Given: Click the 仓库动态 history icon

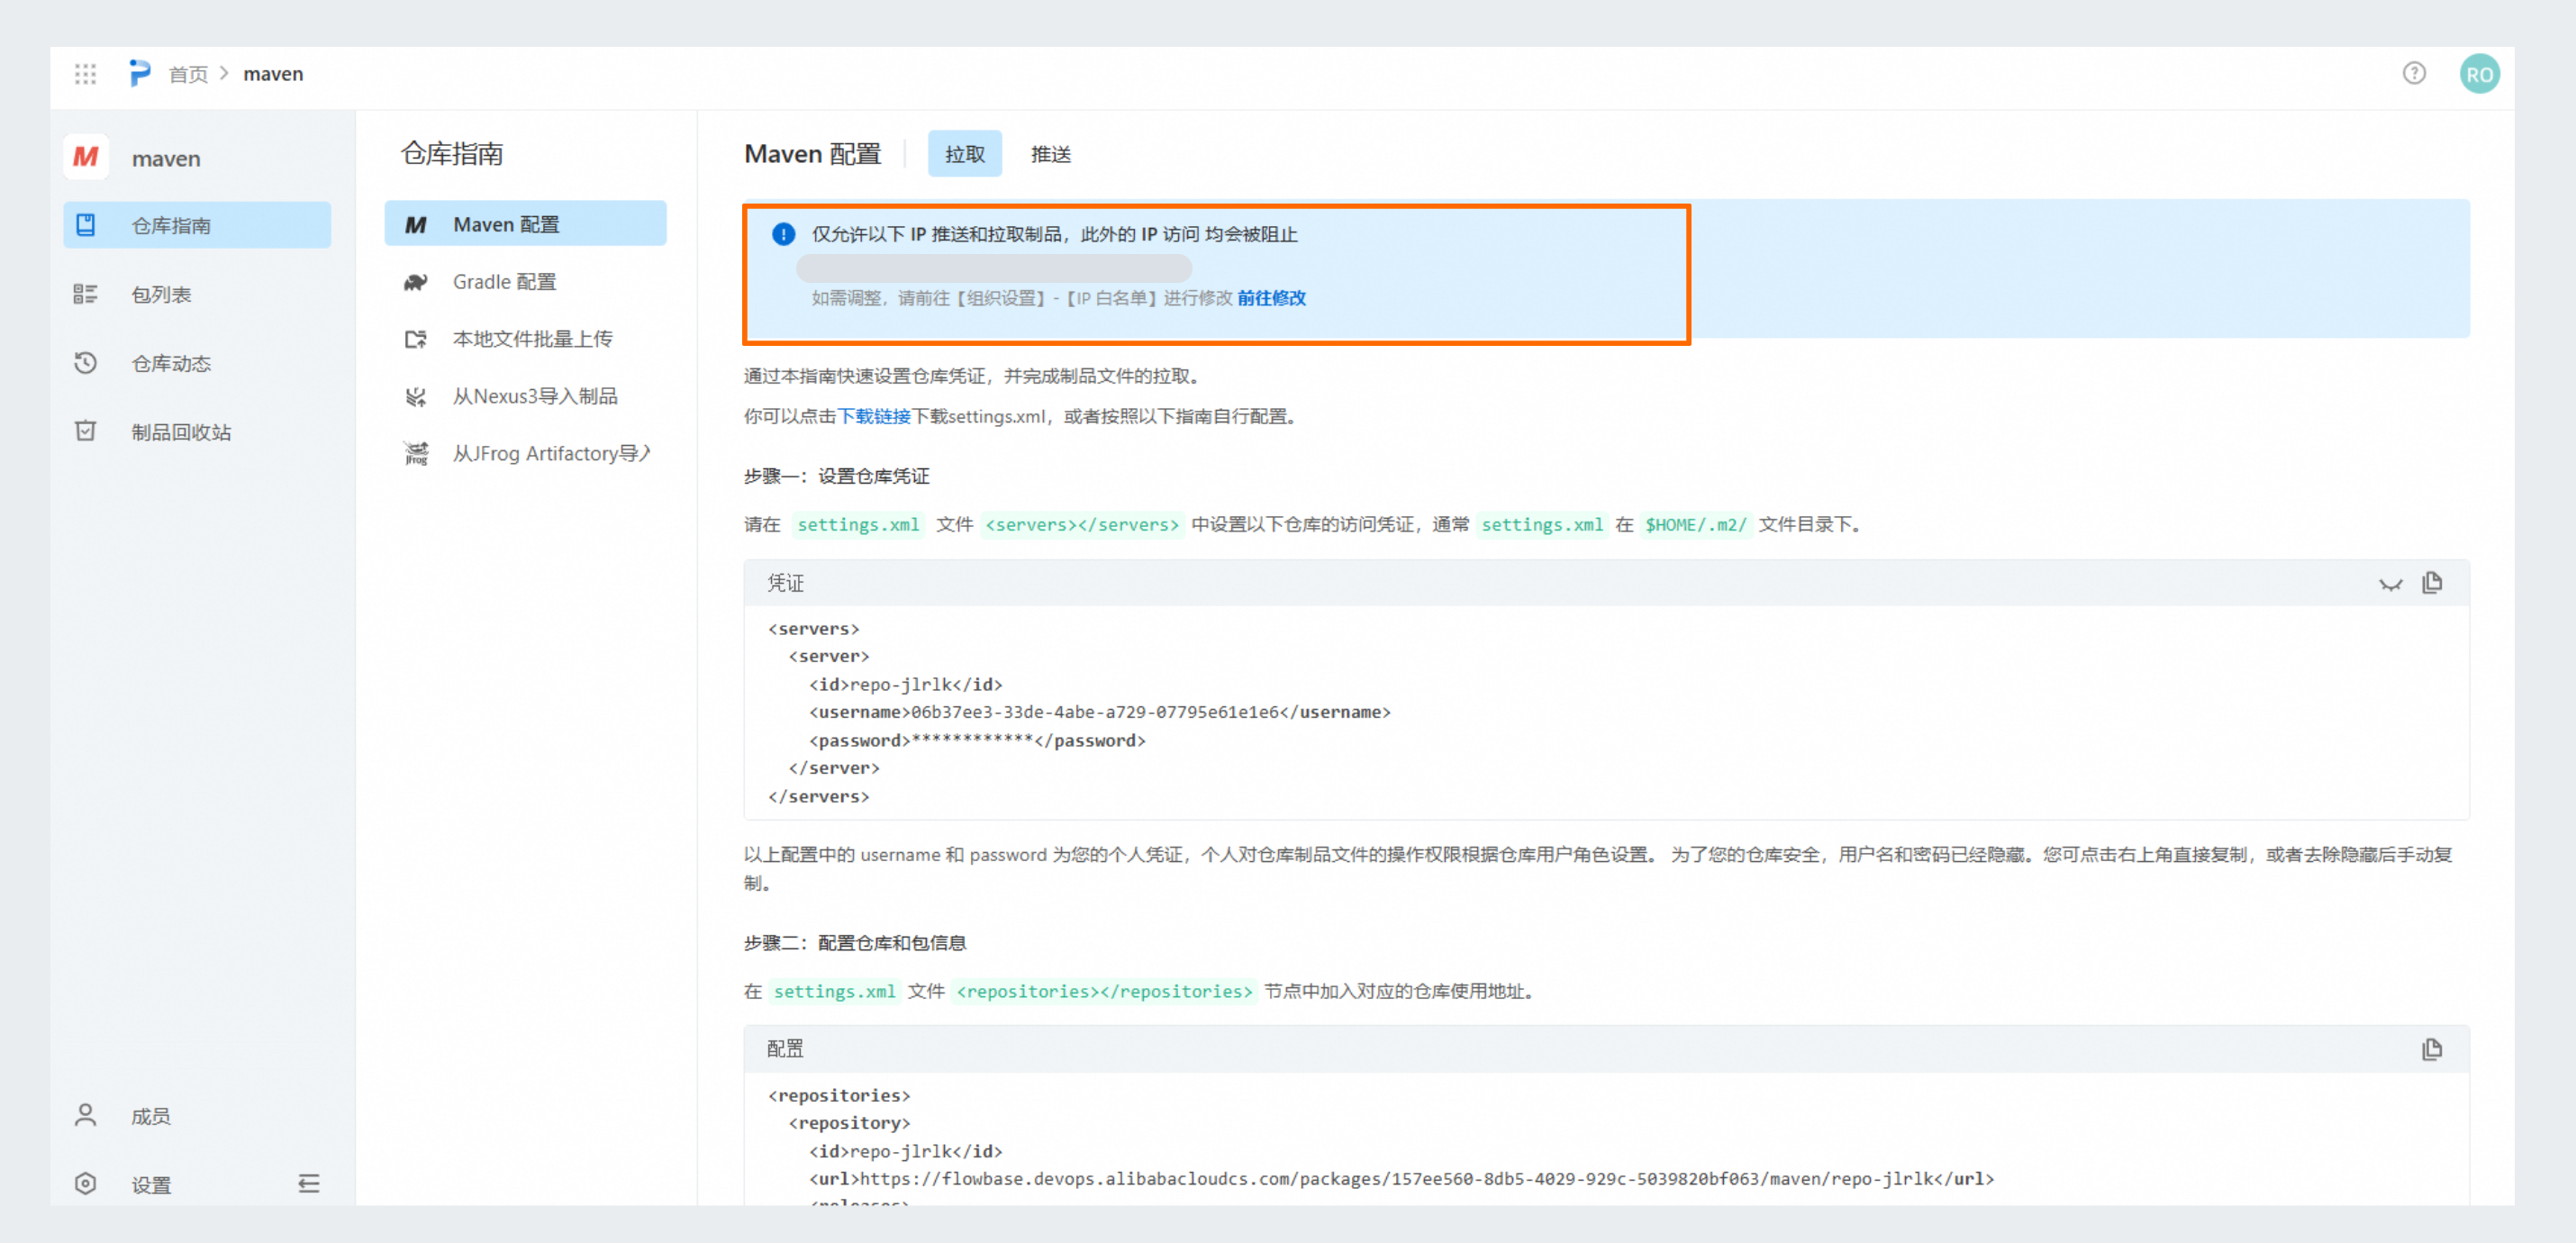Looking at the screenshot, I should pyautogui.click(x=86, y=363).
